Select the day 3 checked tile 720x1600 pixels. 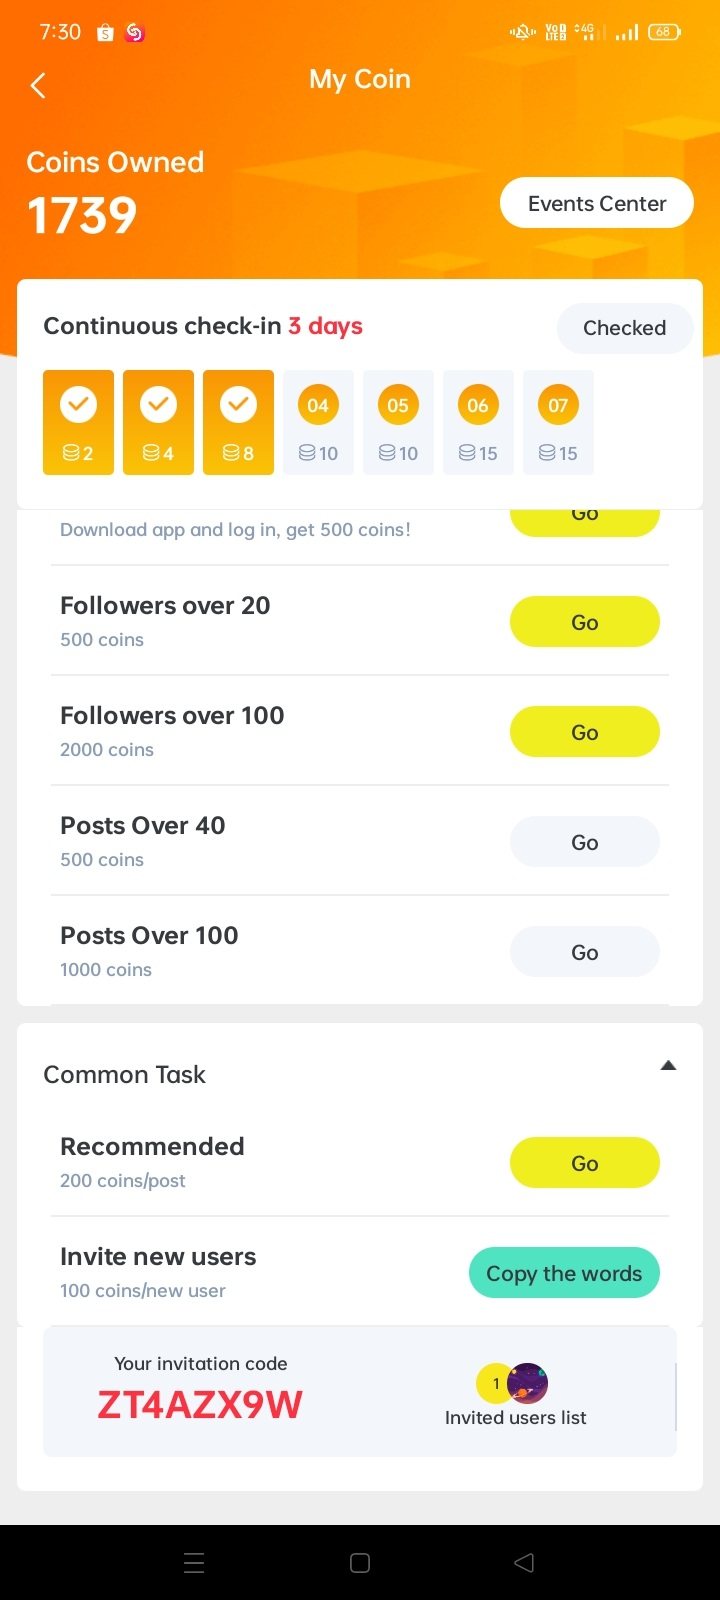[238, 422]
